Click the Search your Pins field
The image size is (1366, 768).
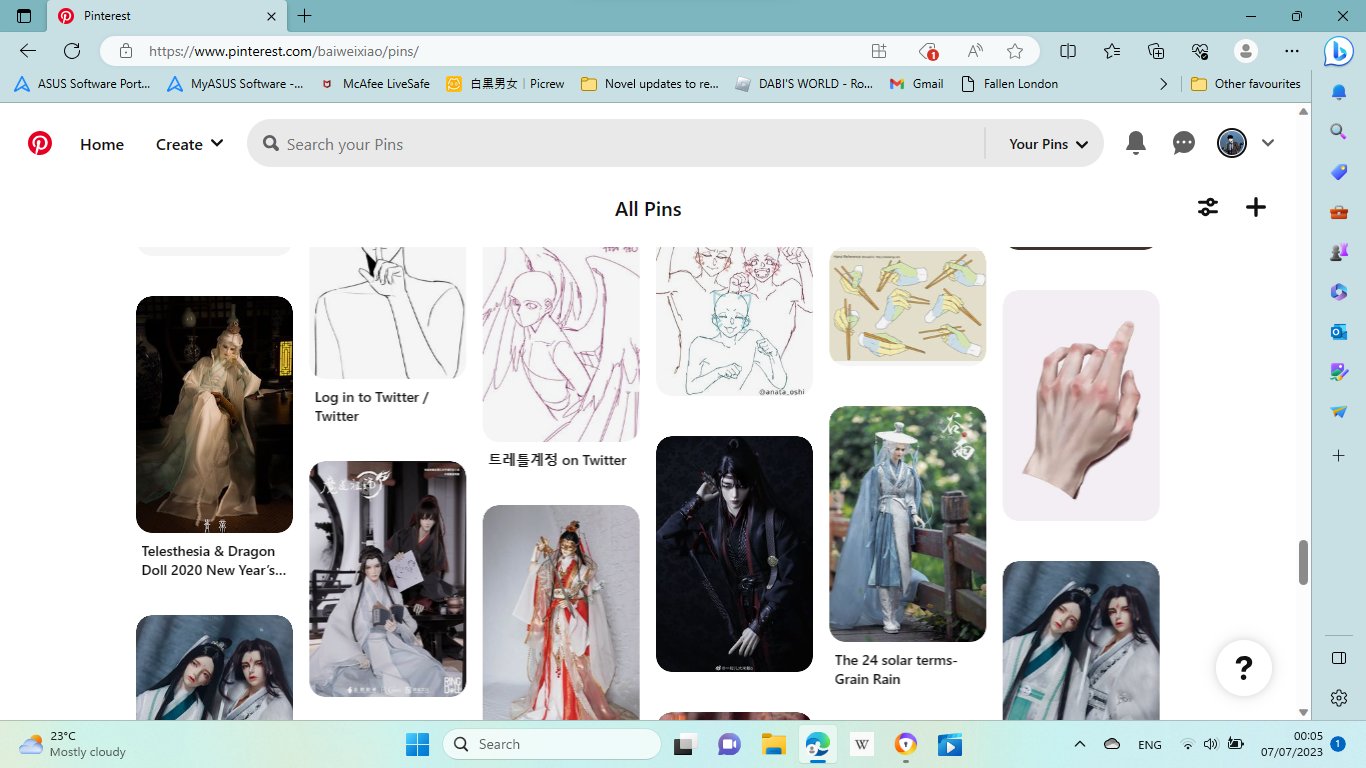tap(620, 144)
